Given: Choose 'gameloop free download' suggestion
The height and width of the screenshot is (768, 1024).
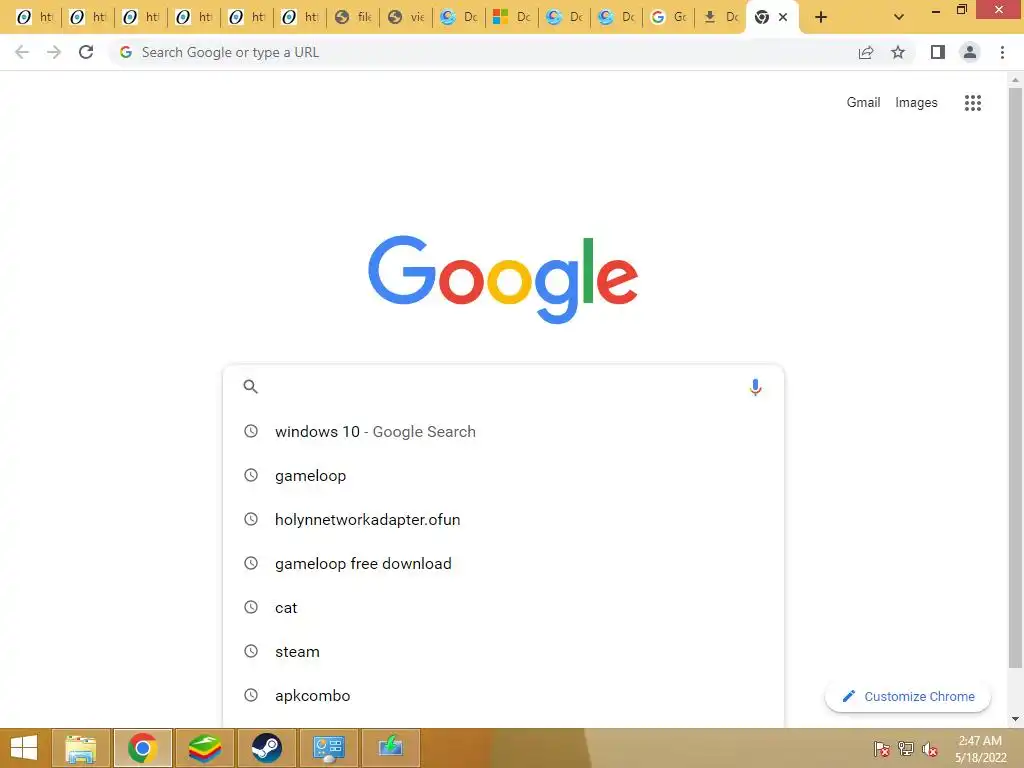Looking at the screenshot, I should [503, 564].
